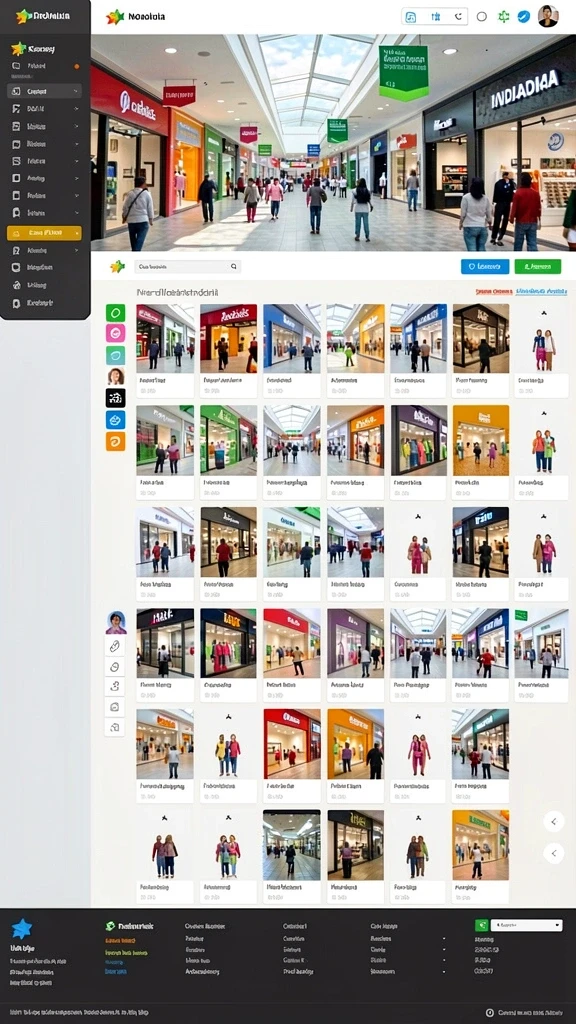
Task: Click the green button next to the blue button
Action: click(x=537, y=266)
